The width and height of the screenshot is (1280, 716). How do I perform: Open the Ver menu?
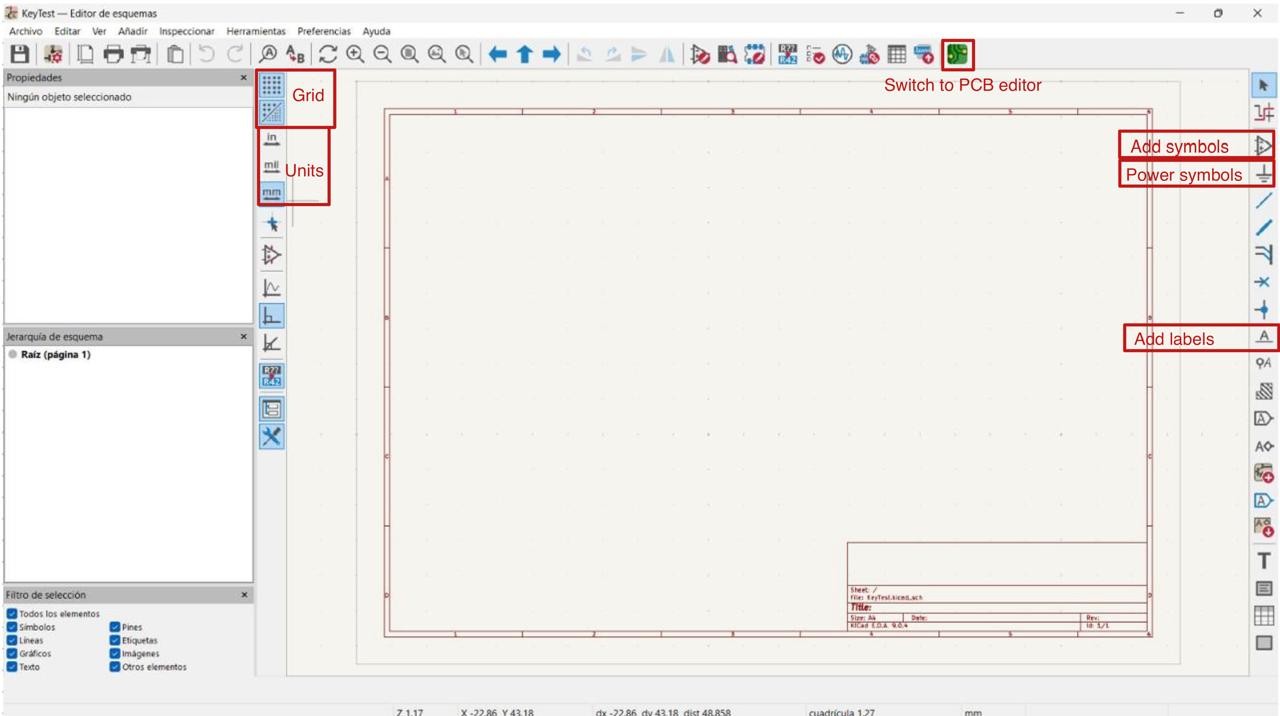pos(99,31)
